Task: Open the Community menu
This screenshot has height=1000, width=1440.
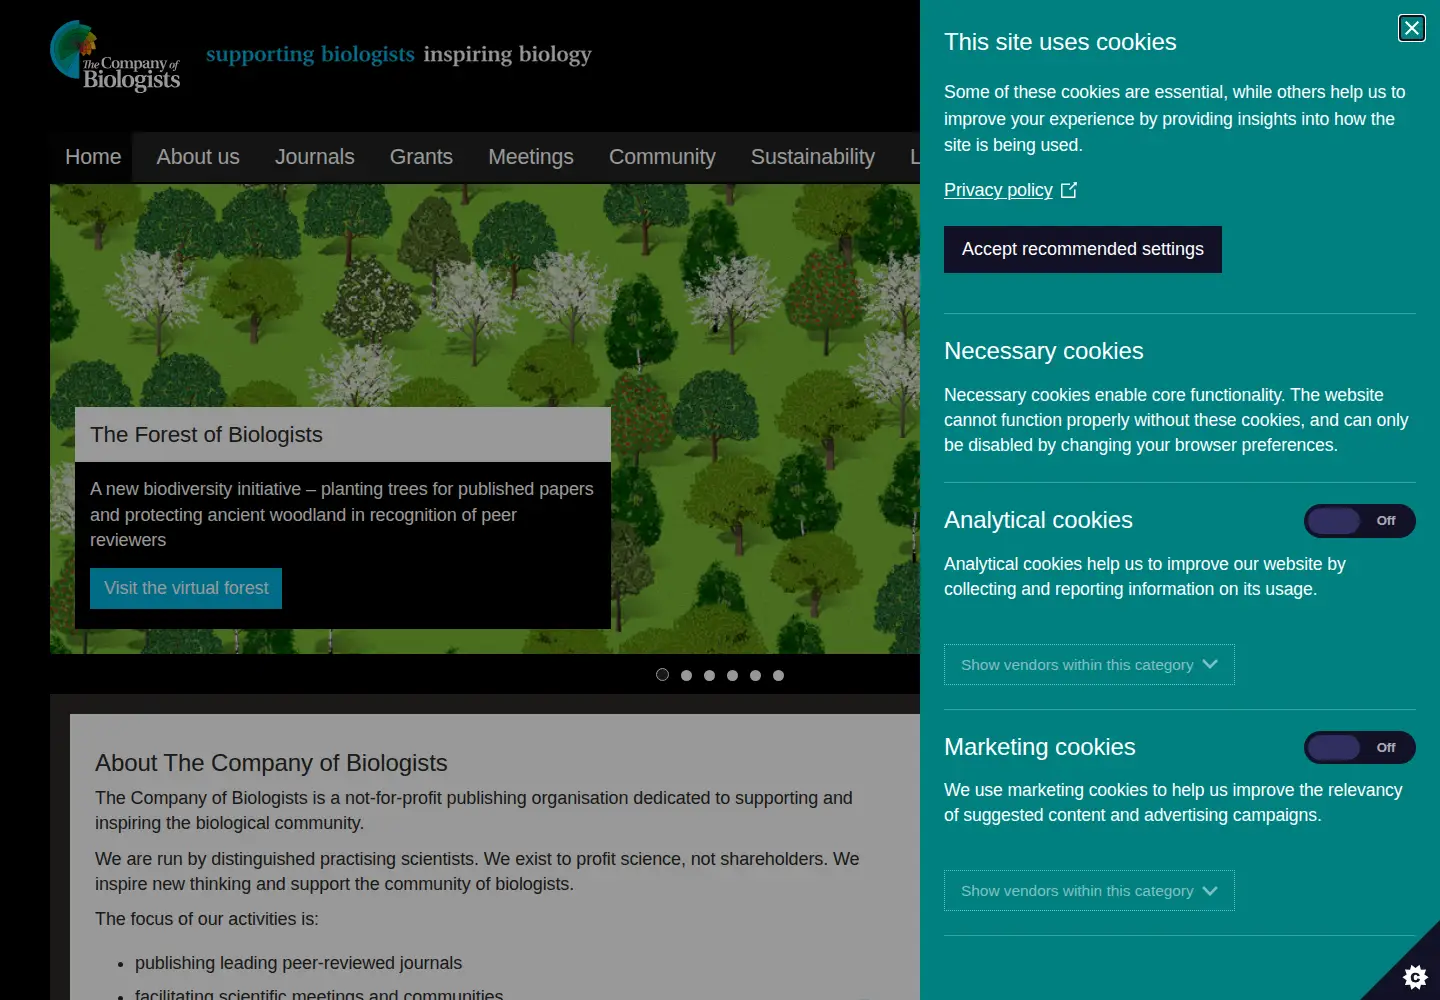Action: [x=662, y=157]
